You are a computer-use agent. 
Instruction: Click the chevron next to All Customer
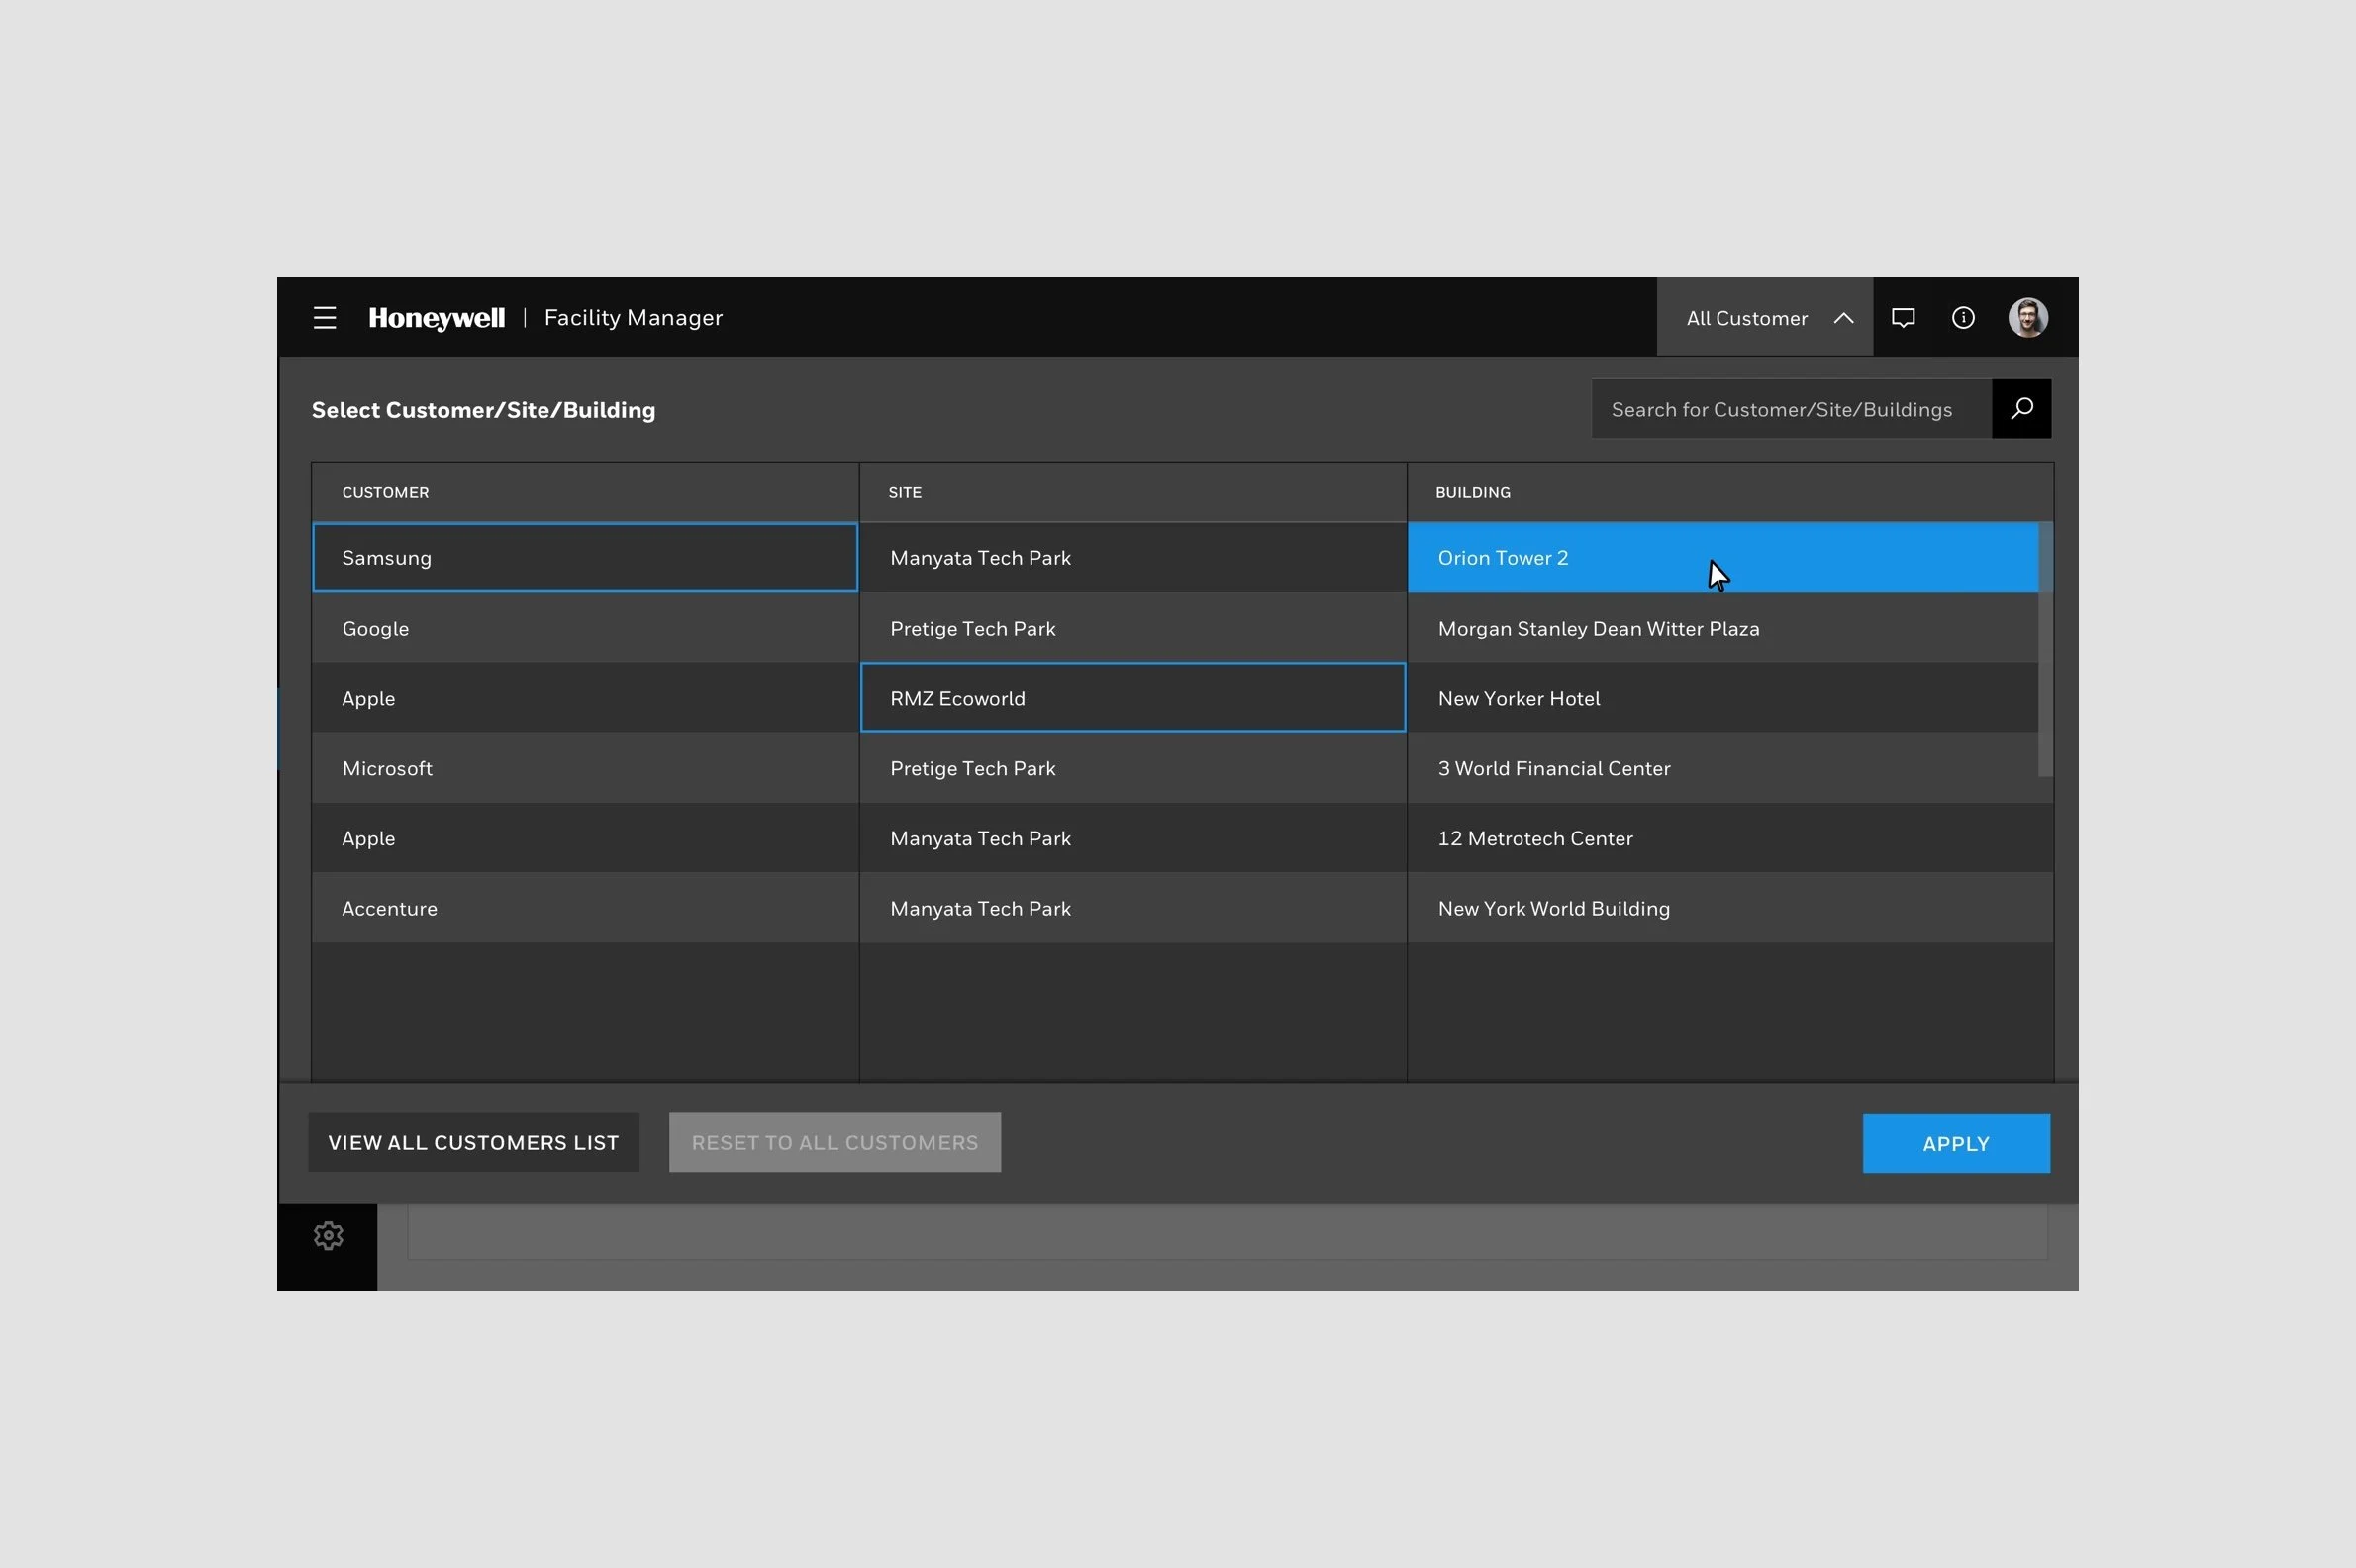click(x=1844, y=318)
